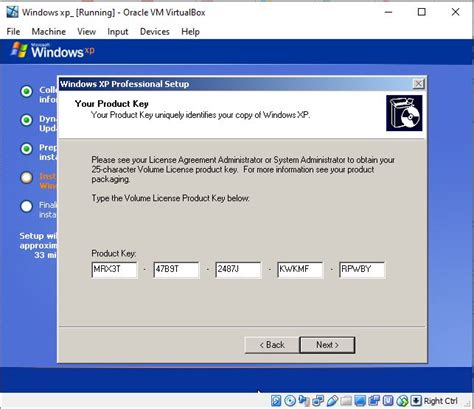The width and height of the screenshot is (474, 409).
Task: Click the 'Windows XP Professional Setup' title bar text
Action: 125,84
